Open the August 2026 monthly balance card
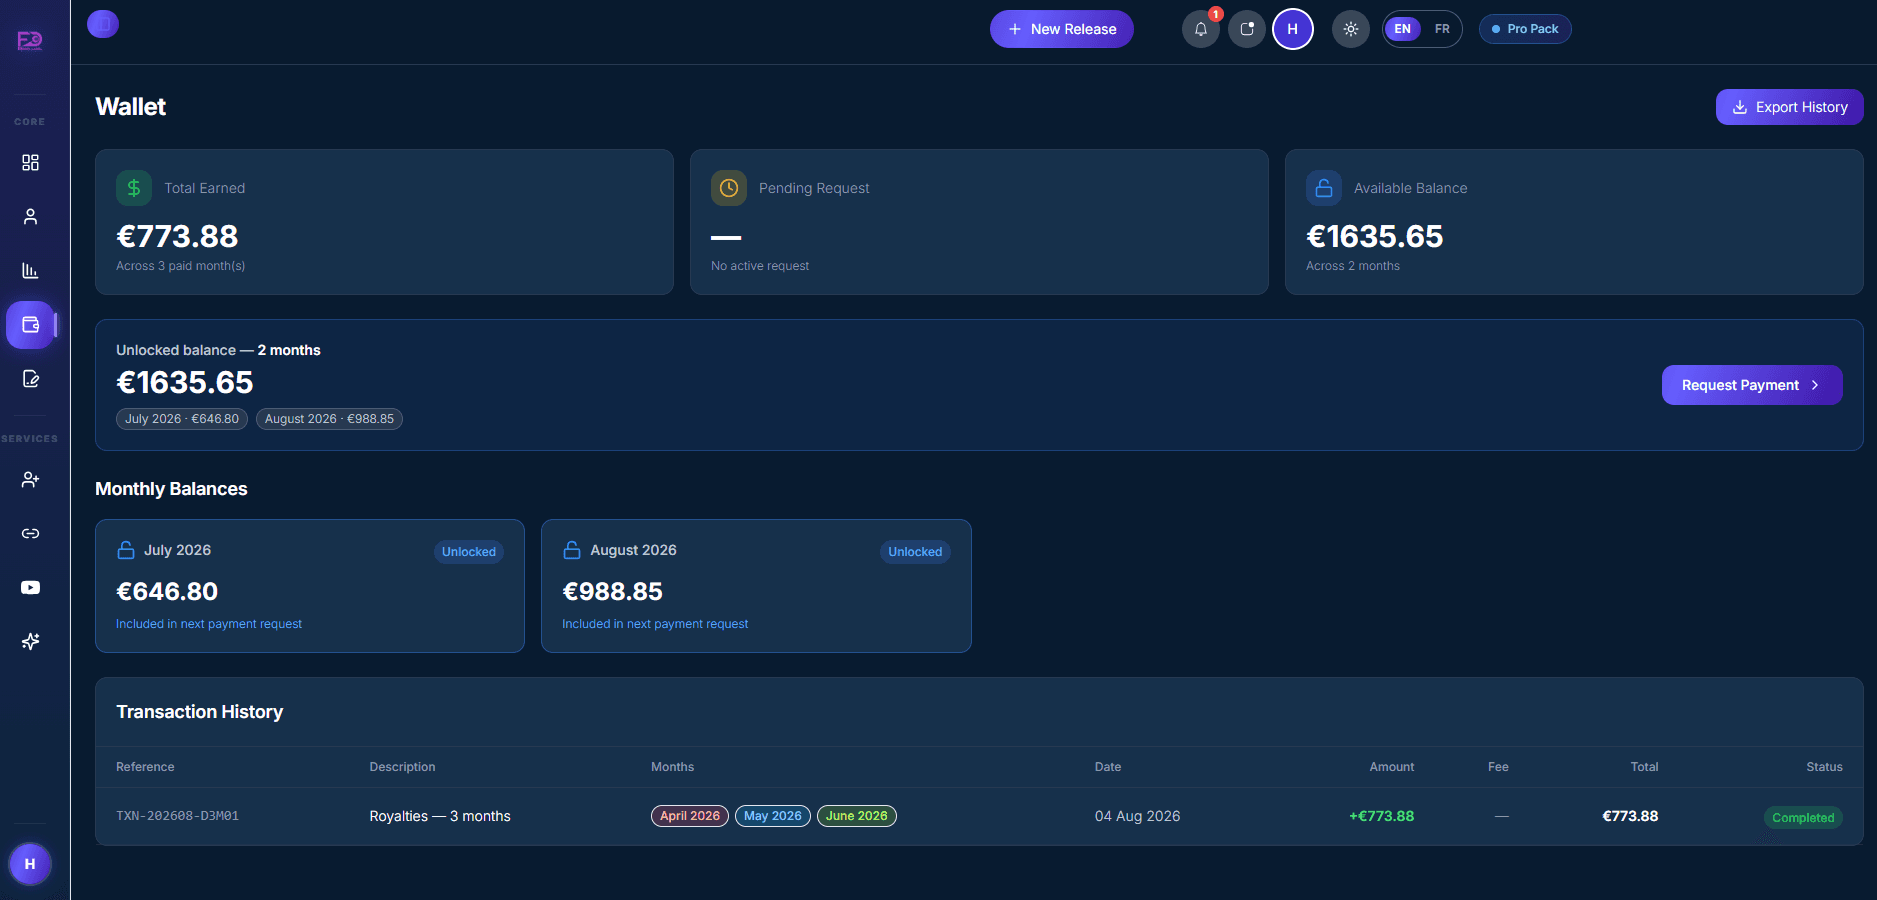This screenshot has width=1877, height=900. [x=756, y=586]
